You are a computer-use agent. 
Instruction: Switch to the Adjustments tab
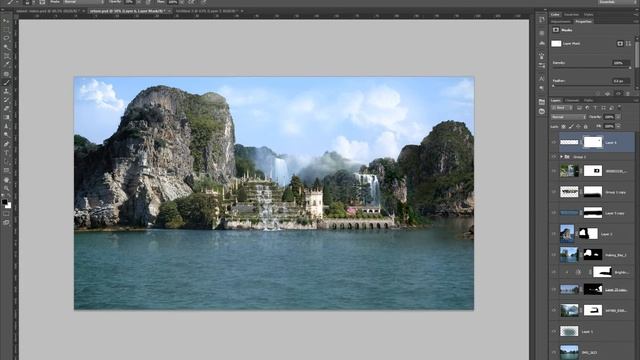pos(561,22)
